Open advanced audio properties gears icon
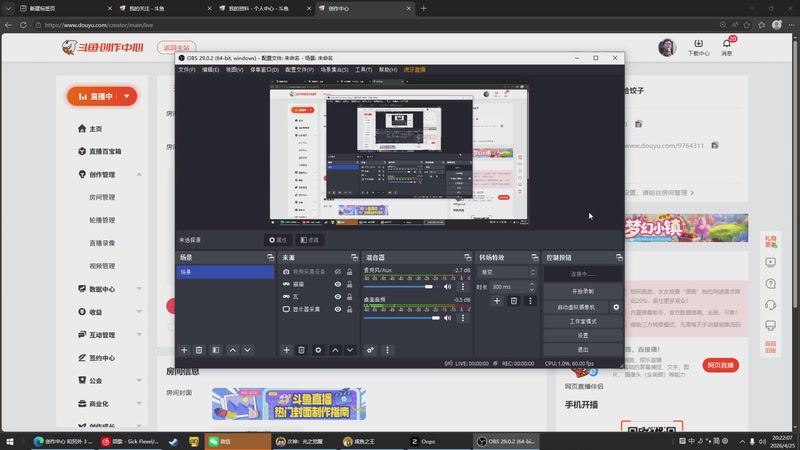The image size is (800, 450). (370, 350)
